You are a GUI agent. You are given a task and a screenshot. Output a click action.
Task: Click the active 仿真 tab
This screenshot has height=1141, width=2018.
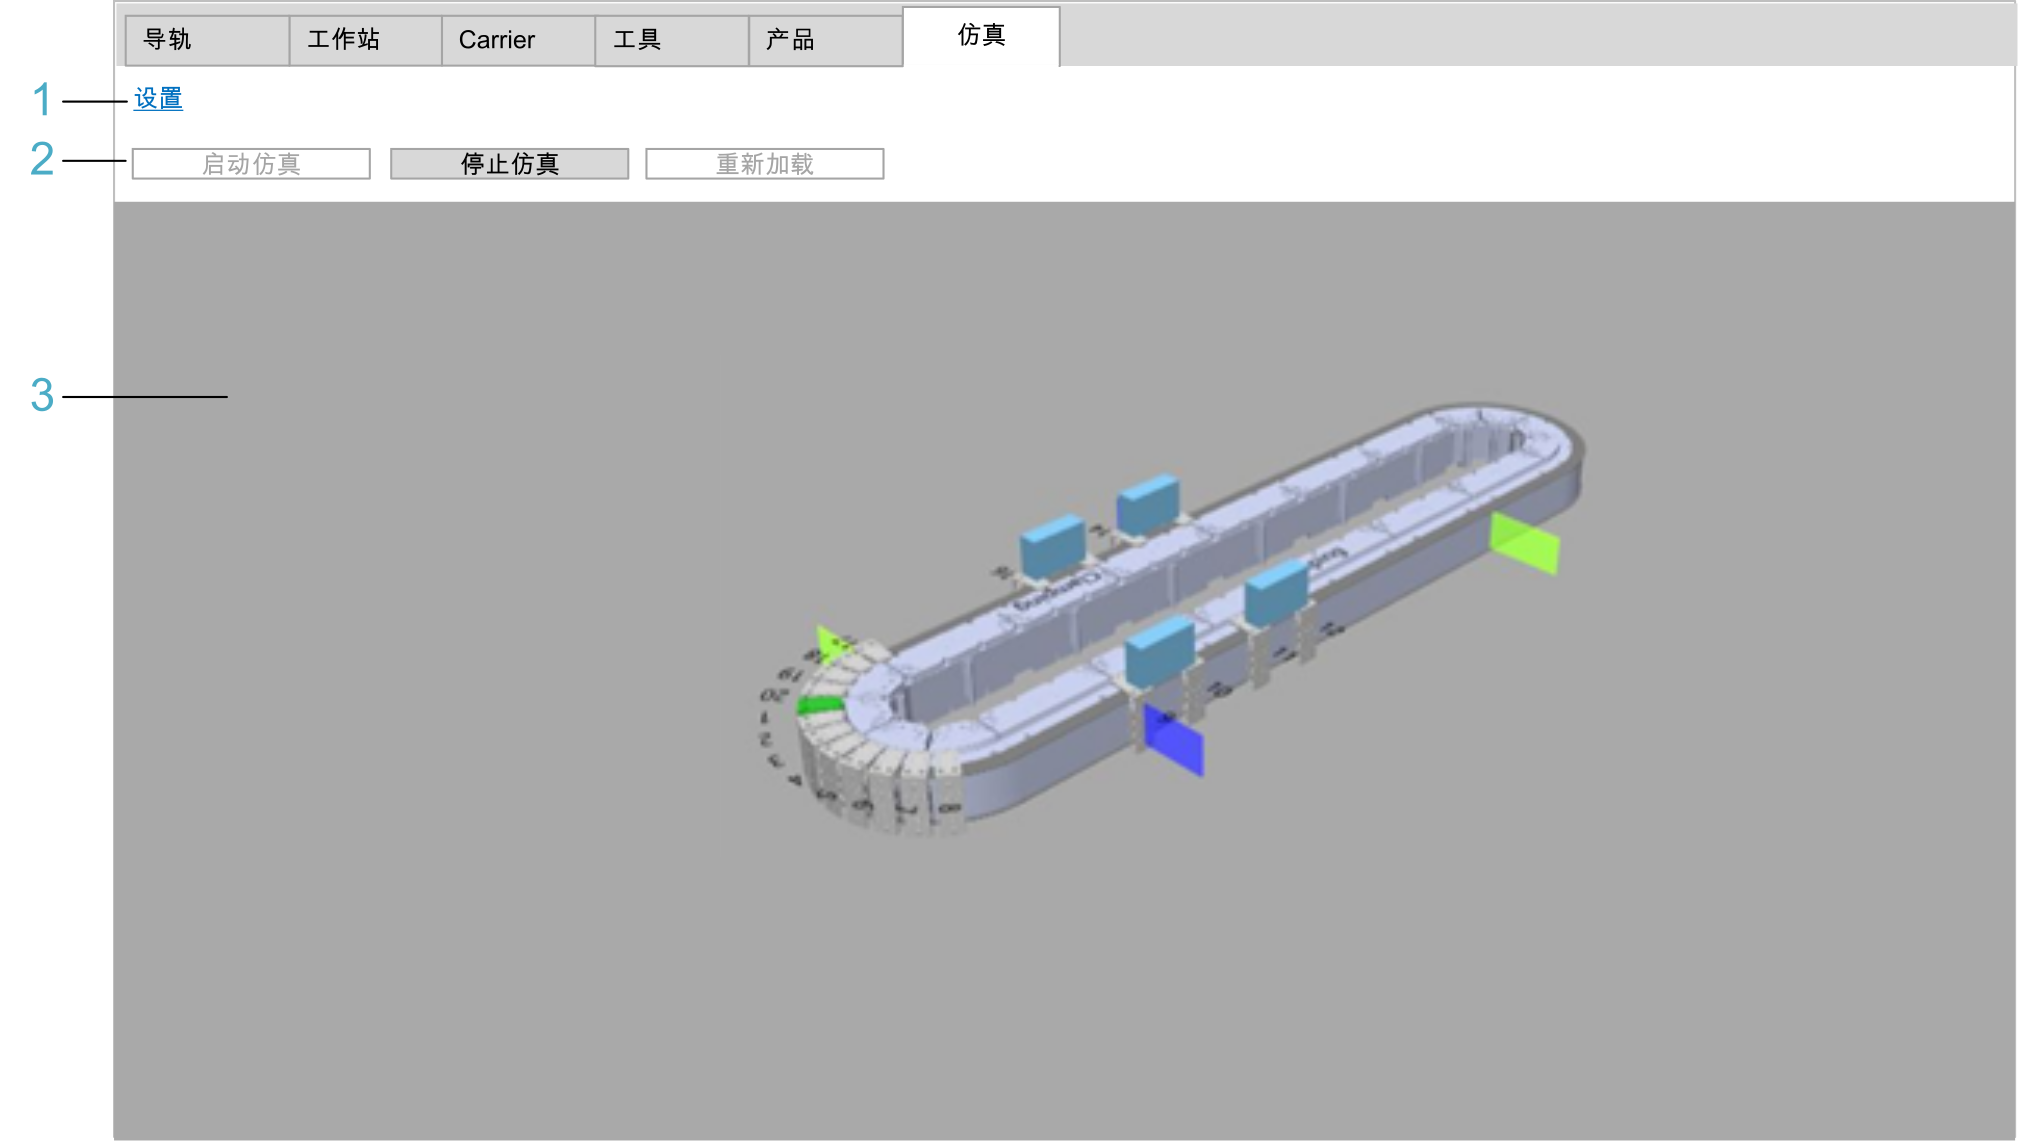pos(980,36)
